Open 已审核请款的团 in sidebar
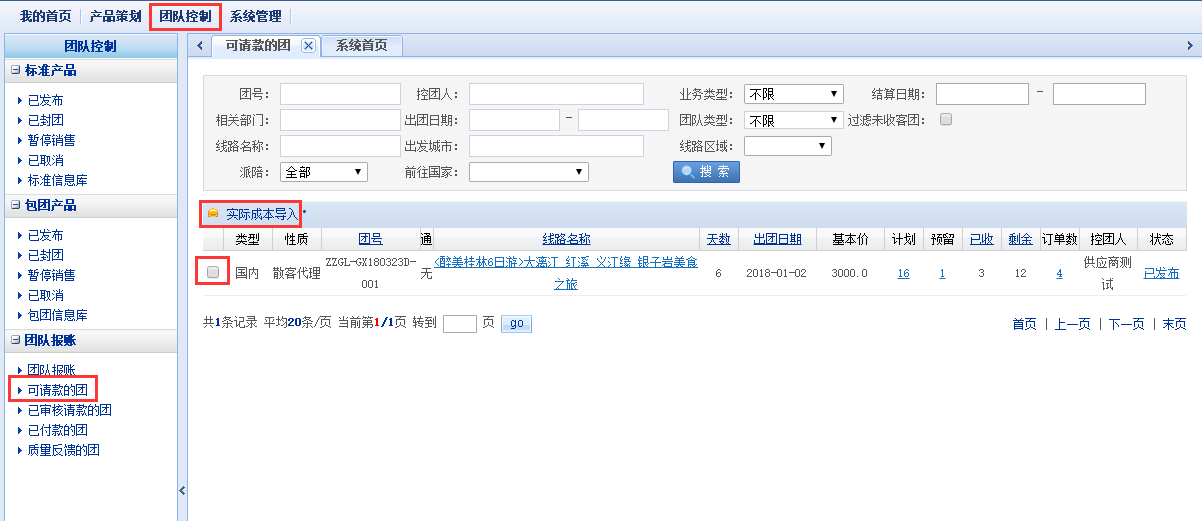This screenshot has width=1202, height=521. click(69, 410)
